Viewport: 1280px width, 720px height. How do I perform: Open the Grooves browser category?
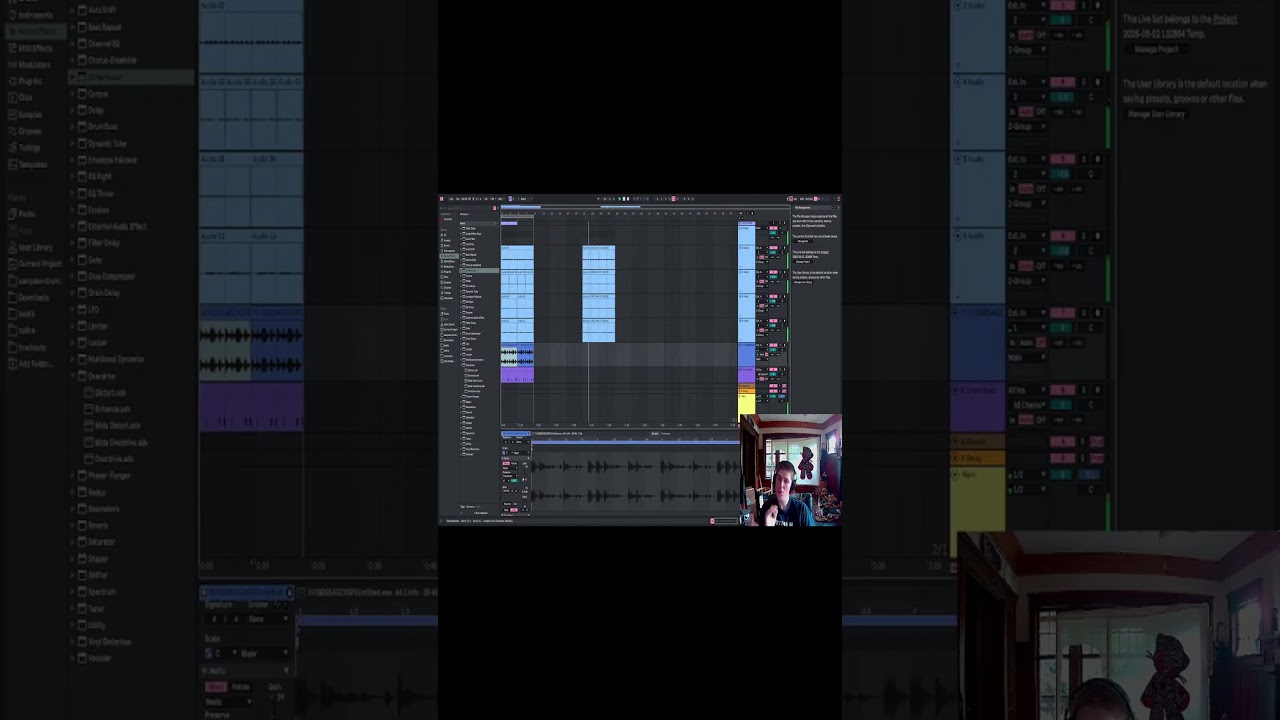click(x=447, y=287)
